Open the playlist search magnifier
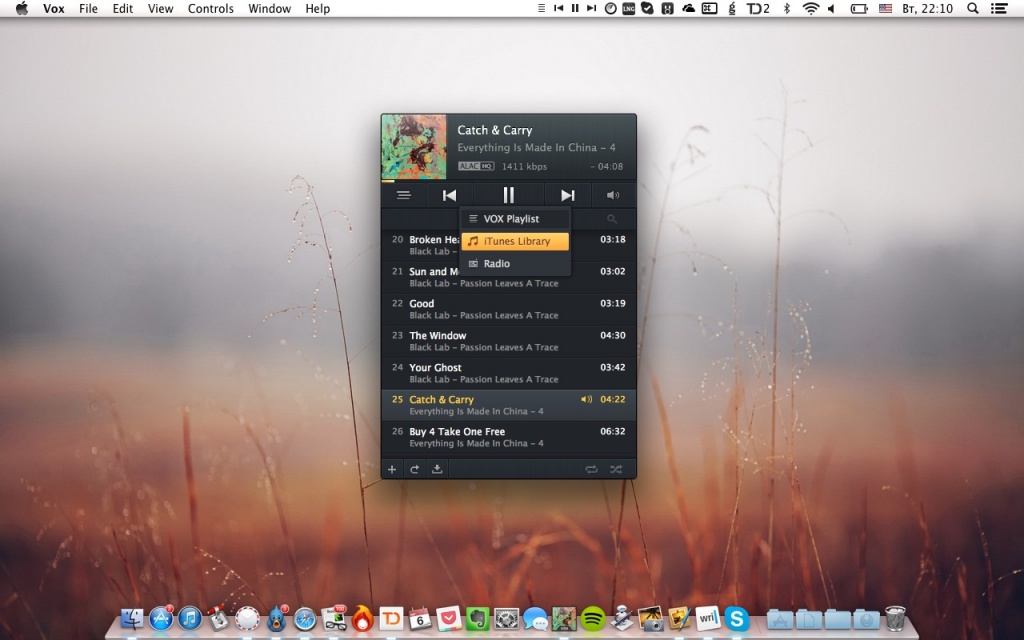Viewport: 1024px width, 640px height. (612, 219)
